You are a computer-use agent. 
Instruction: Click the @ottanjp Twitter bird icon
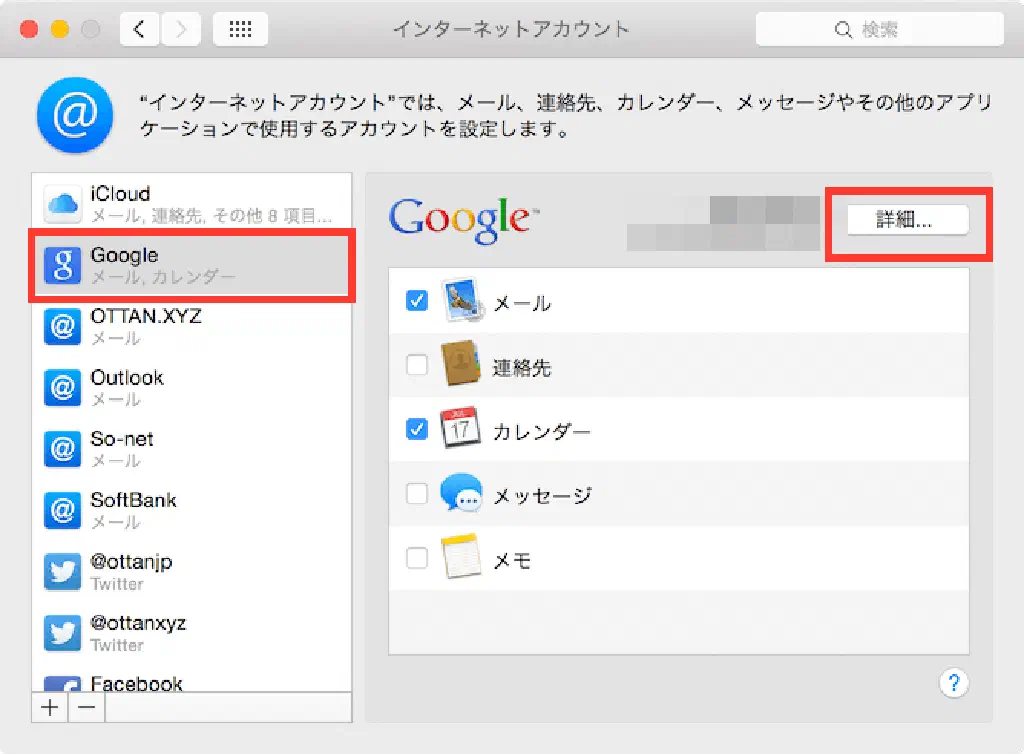[61, 572]
